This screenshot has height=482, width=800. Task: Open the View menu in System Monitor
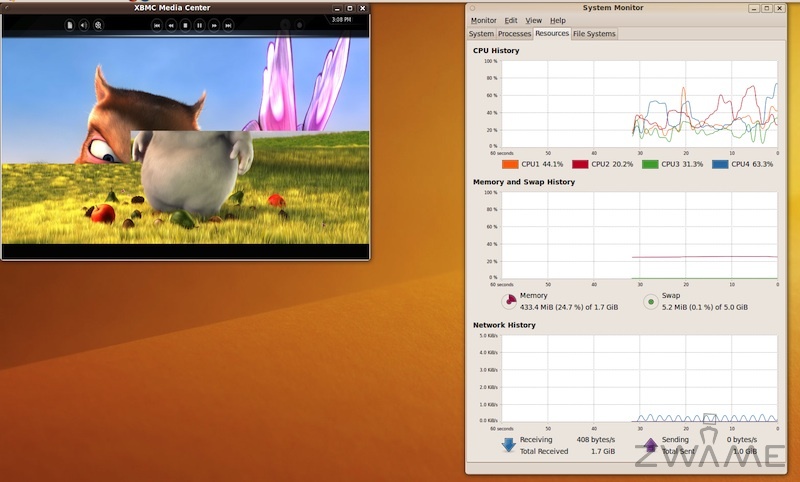(x=534, y=20)
